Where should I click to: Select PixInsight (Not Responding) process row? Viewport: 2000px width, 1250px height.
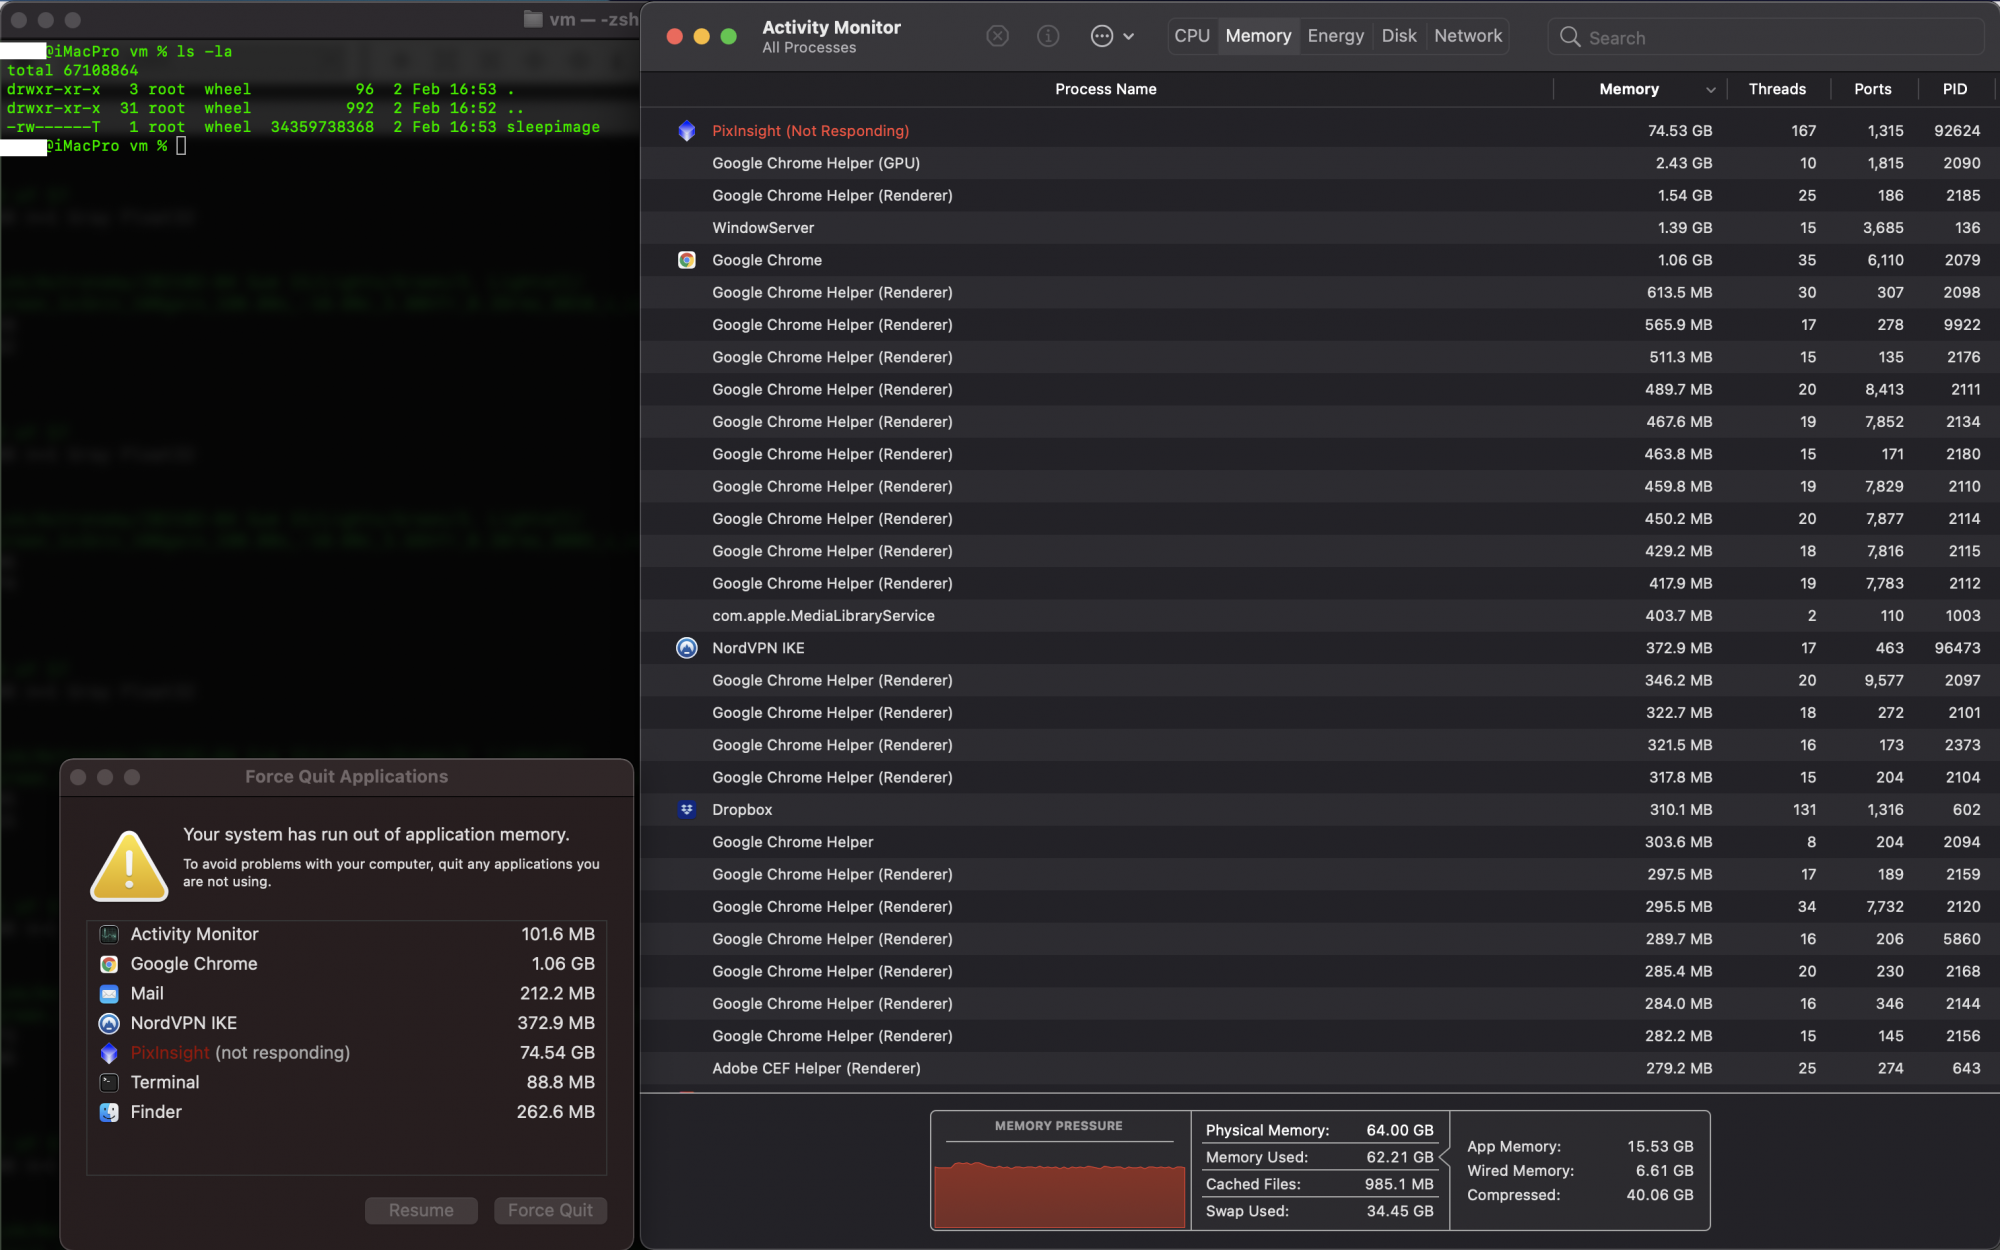[x=1320, y=131]
